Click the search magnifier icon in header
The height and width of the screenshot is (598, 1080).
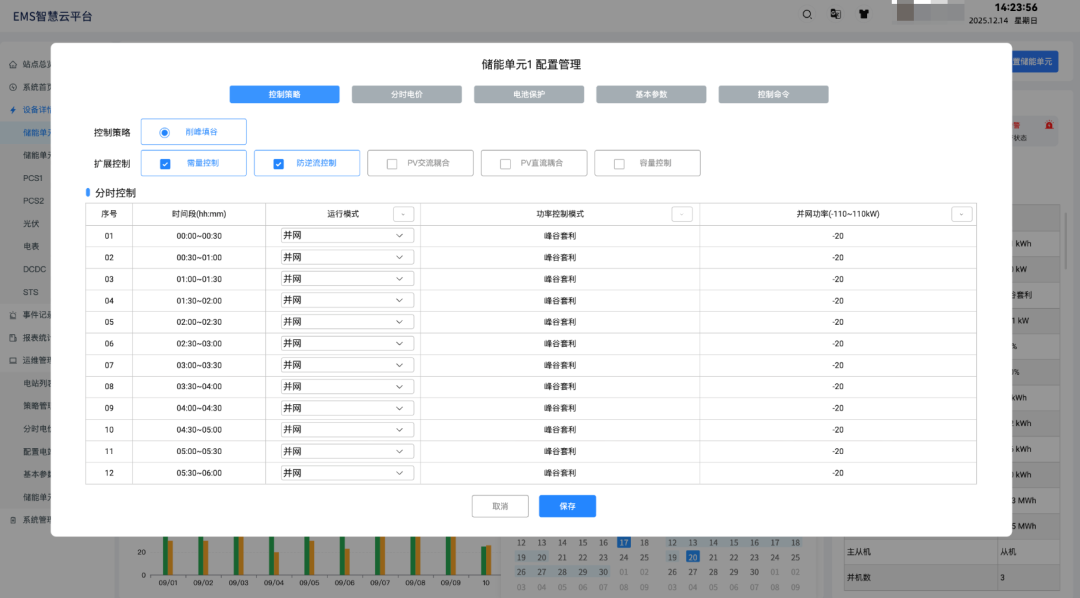pyautogui.click(x=807, y=14)
